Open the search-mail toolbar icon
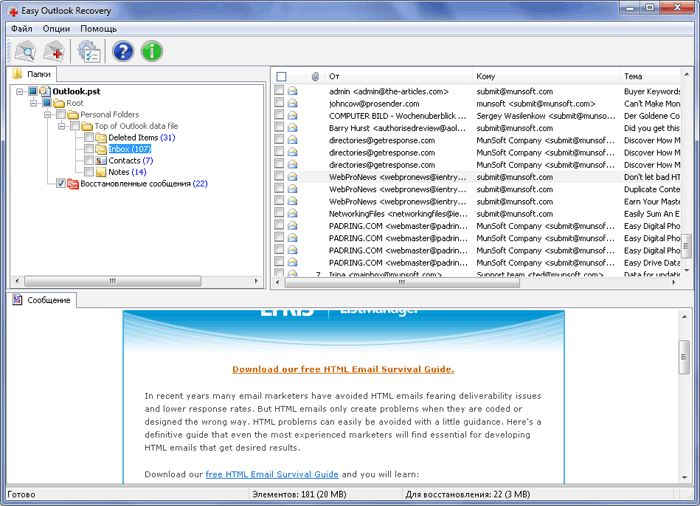Viewport: 700px width, 506px height. [x=25, y=51]
